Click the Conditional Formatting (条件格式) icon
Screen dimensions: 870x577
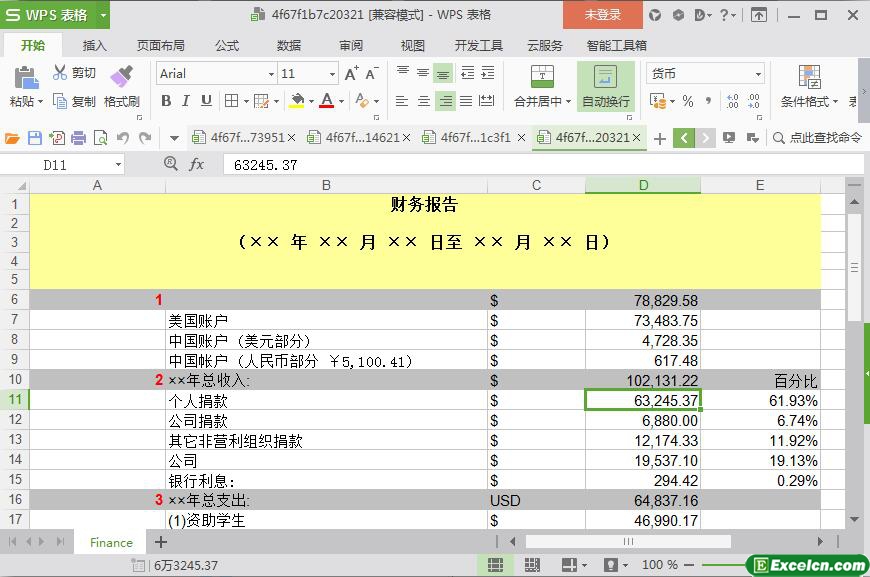(x=809, y=78)
